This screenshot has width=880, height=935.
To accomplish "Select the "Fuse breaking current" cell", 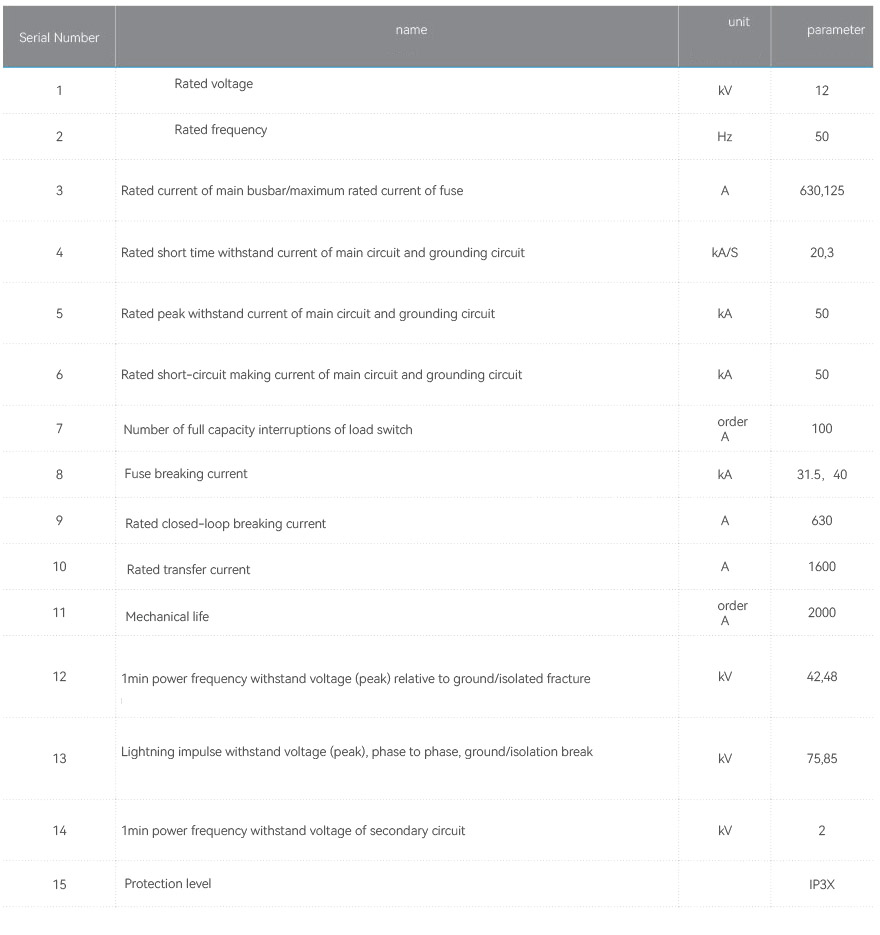I will 186,474.
